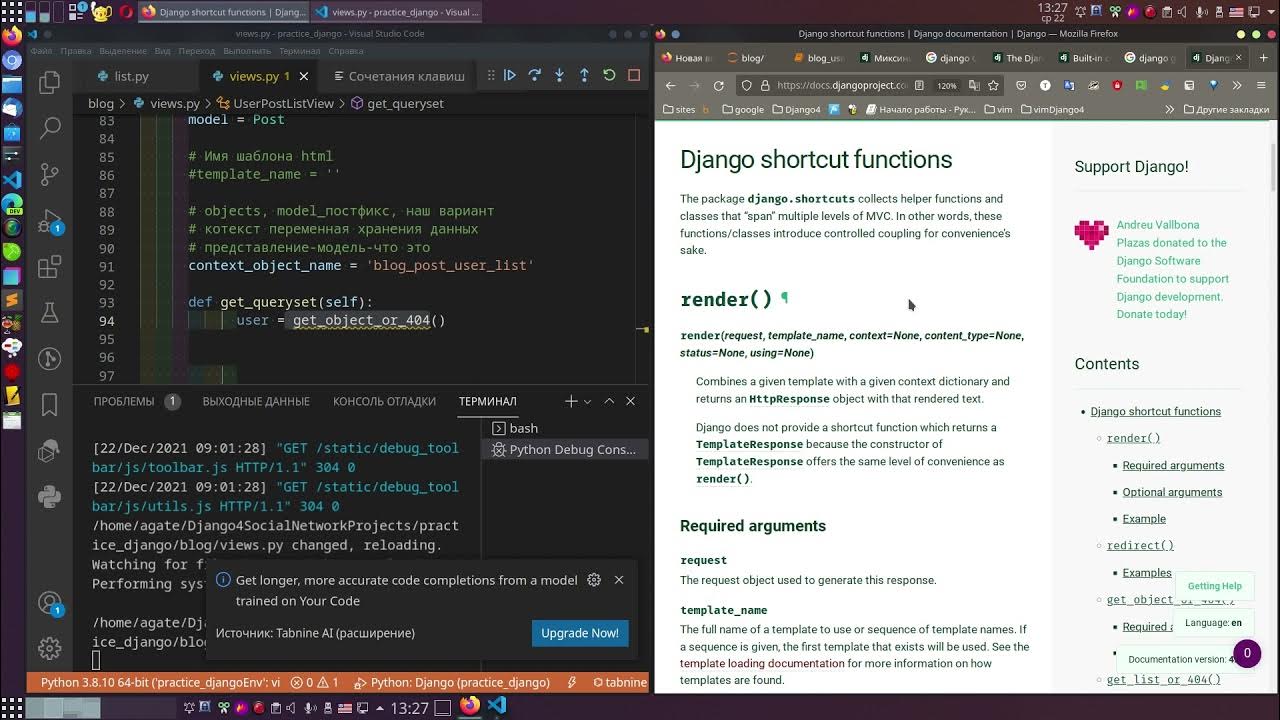Maximize the terminal panel with the chevron up
This screenshot has width=1280, height=720.
pos(609,401)
